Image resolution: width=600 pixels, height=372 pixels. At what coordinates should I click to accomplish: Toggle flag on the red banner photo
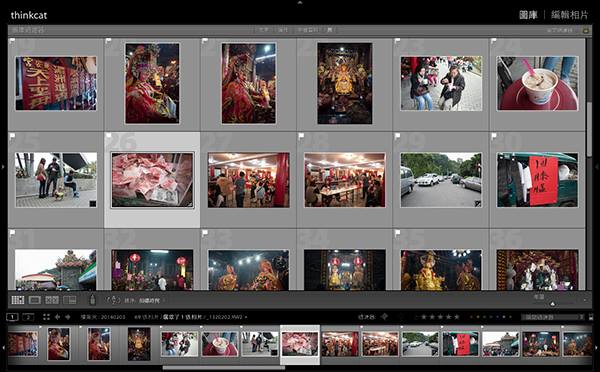[x=12, y=41]
